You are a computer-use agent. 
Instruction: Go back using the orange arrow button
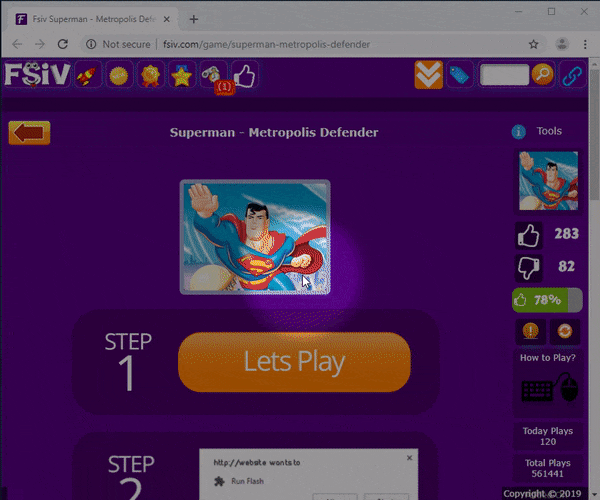[29, 133]
